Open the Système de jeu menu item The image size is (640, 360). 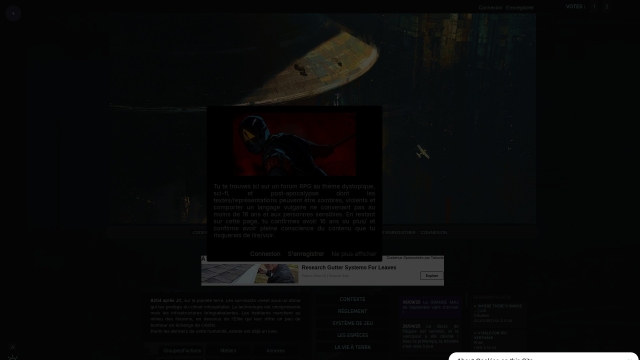(x=352, y=323)
